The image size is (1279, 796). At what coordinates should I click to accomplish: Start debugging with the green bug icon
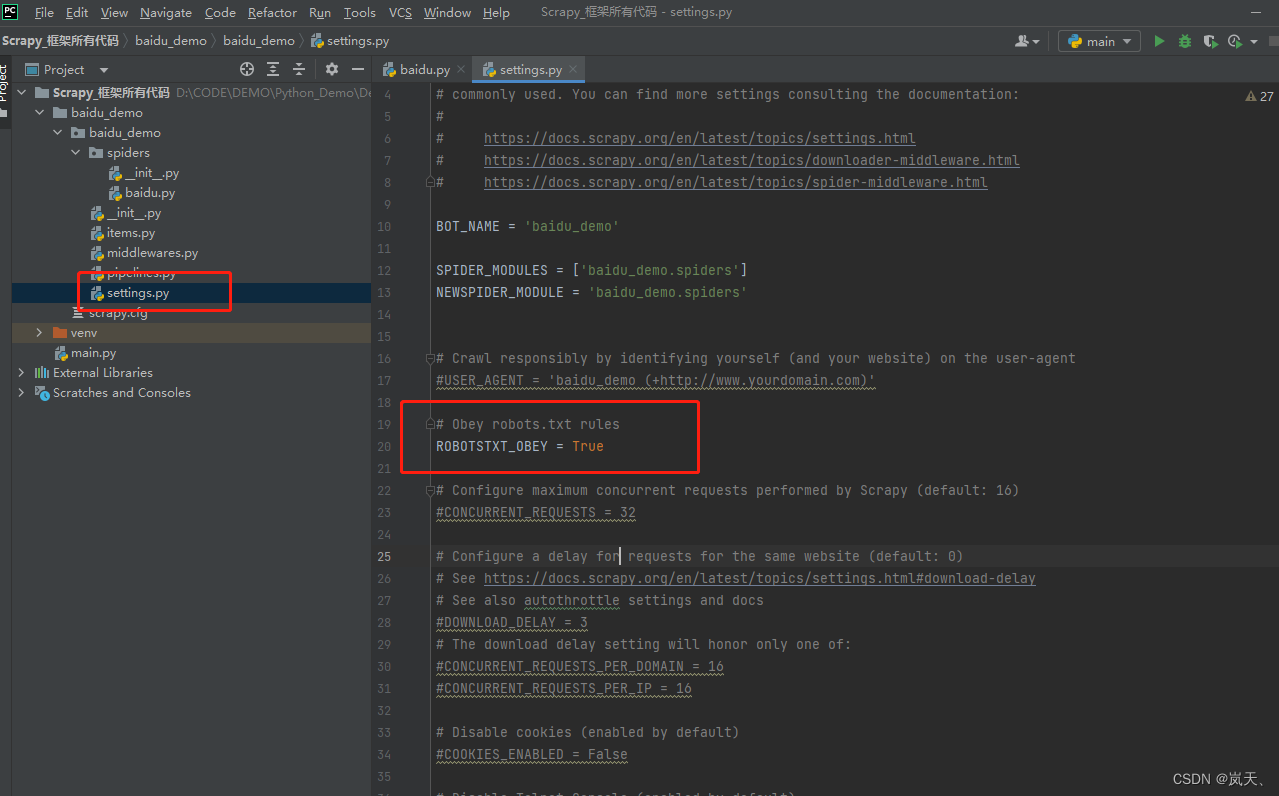click(1185, 41)
